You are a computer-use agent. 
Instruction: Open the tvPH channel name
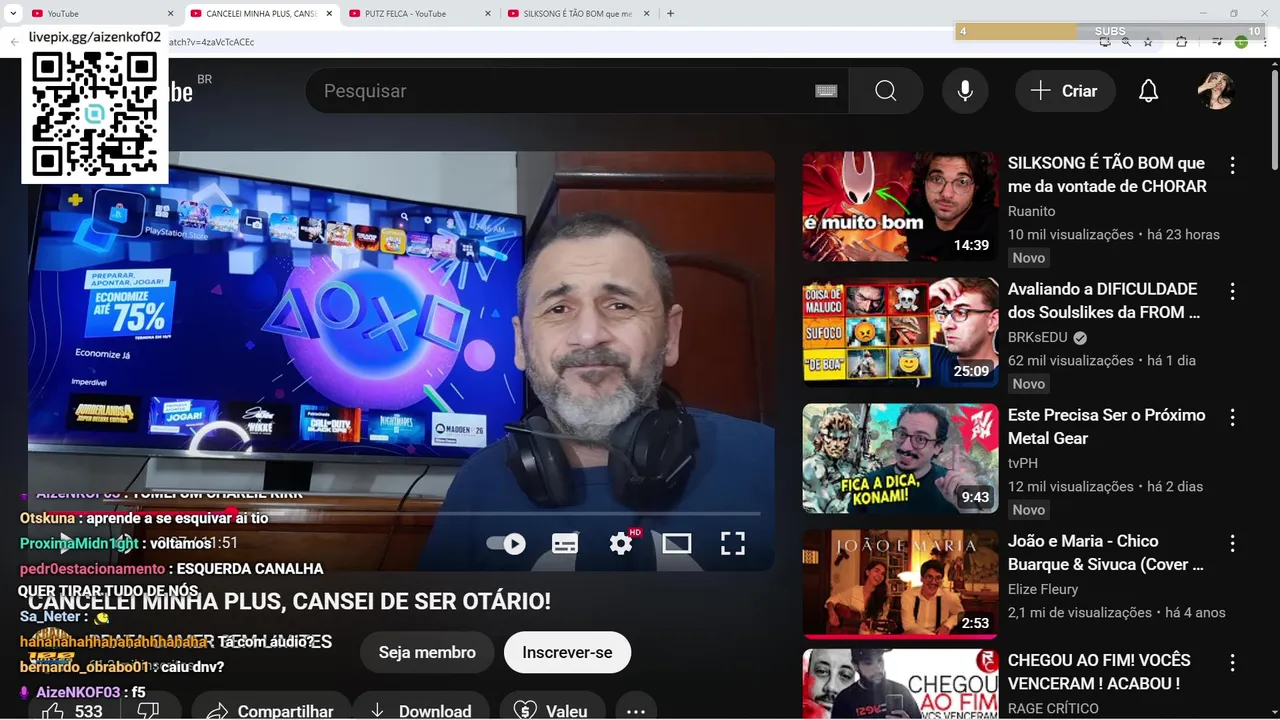1023,463
